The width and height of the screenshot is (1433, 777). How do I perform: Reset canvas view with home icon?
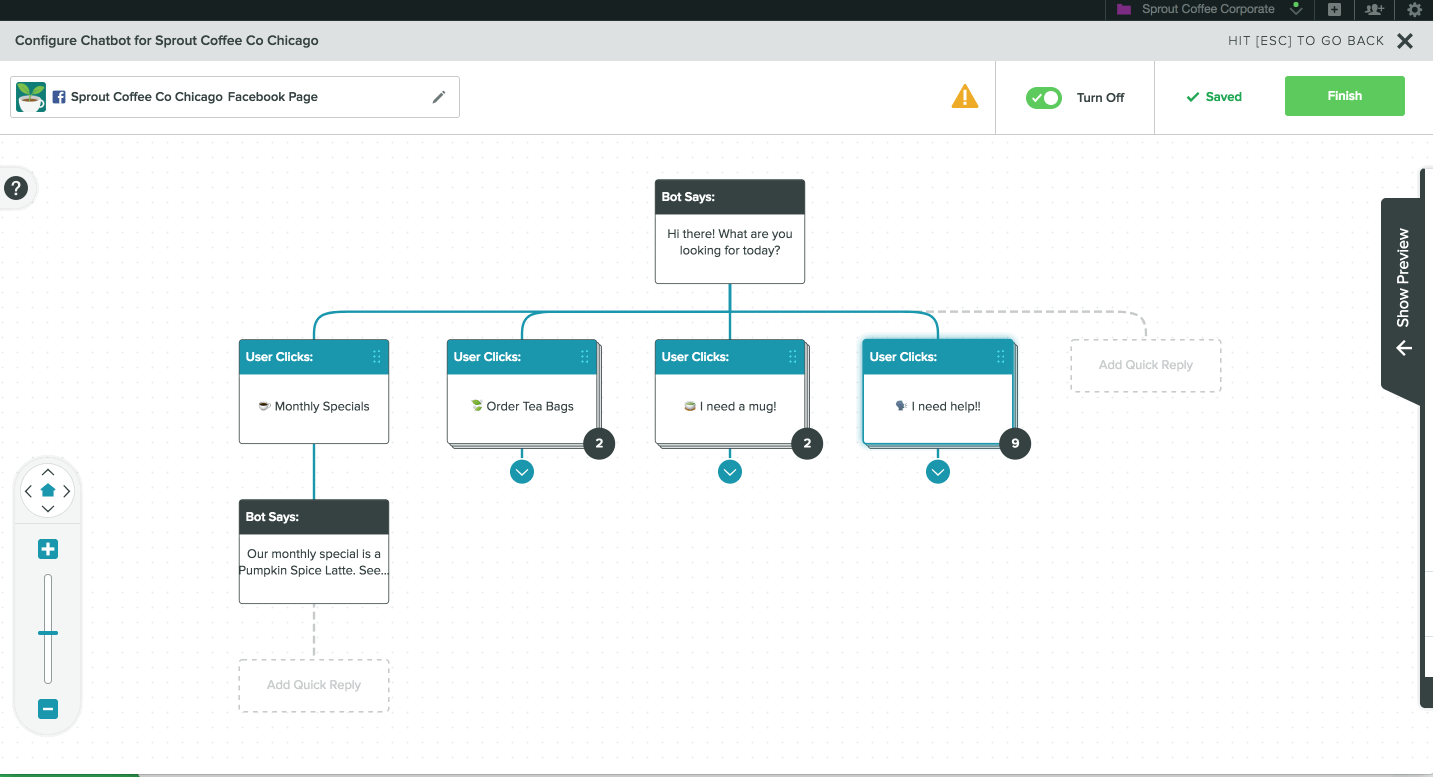click(48, 491)
